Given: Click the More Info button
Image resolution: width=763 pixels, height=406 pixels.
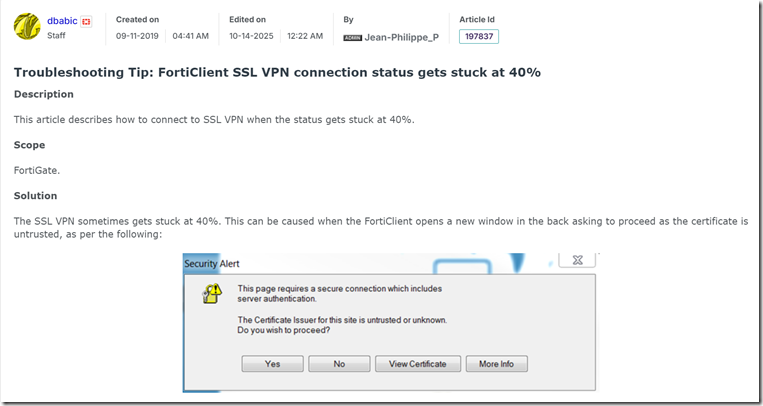Looking at the screenshot, I should point(496,364).
